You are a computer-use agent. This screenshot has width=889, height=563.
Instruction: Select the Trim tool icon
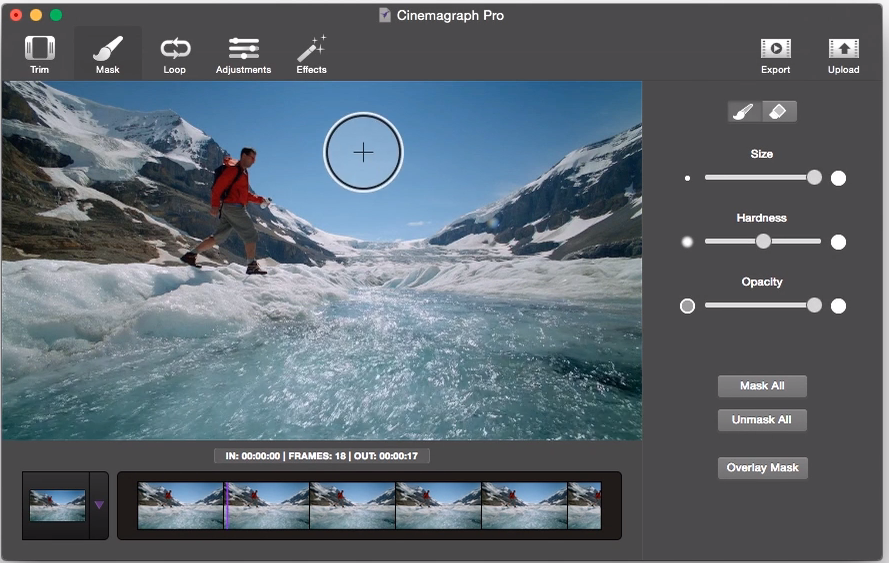40,49
